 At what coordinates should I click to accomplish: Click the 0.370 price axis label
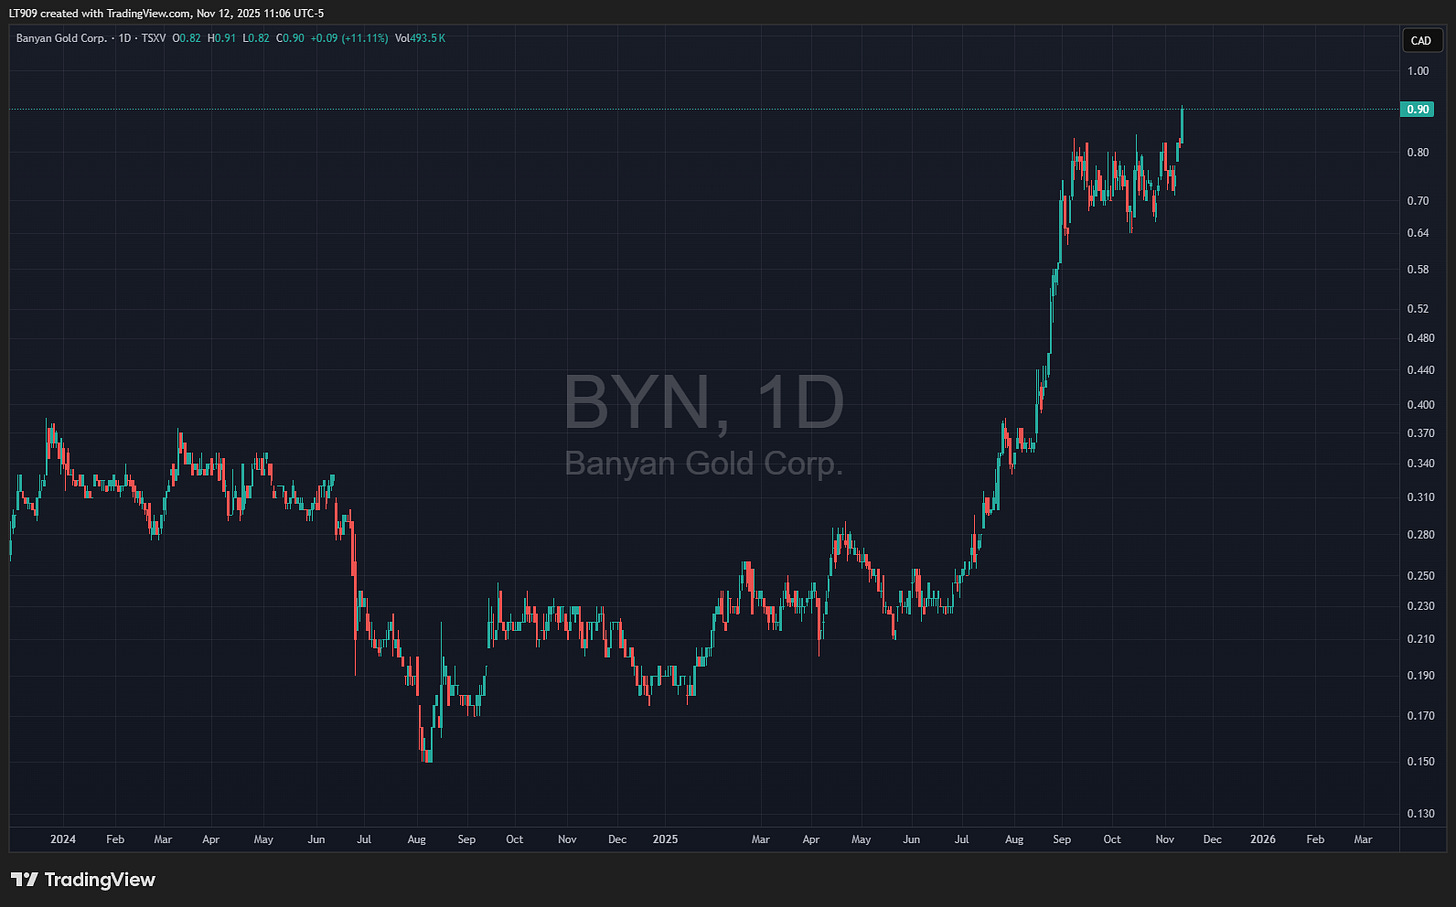click(1420, 433)
